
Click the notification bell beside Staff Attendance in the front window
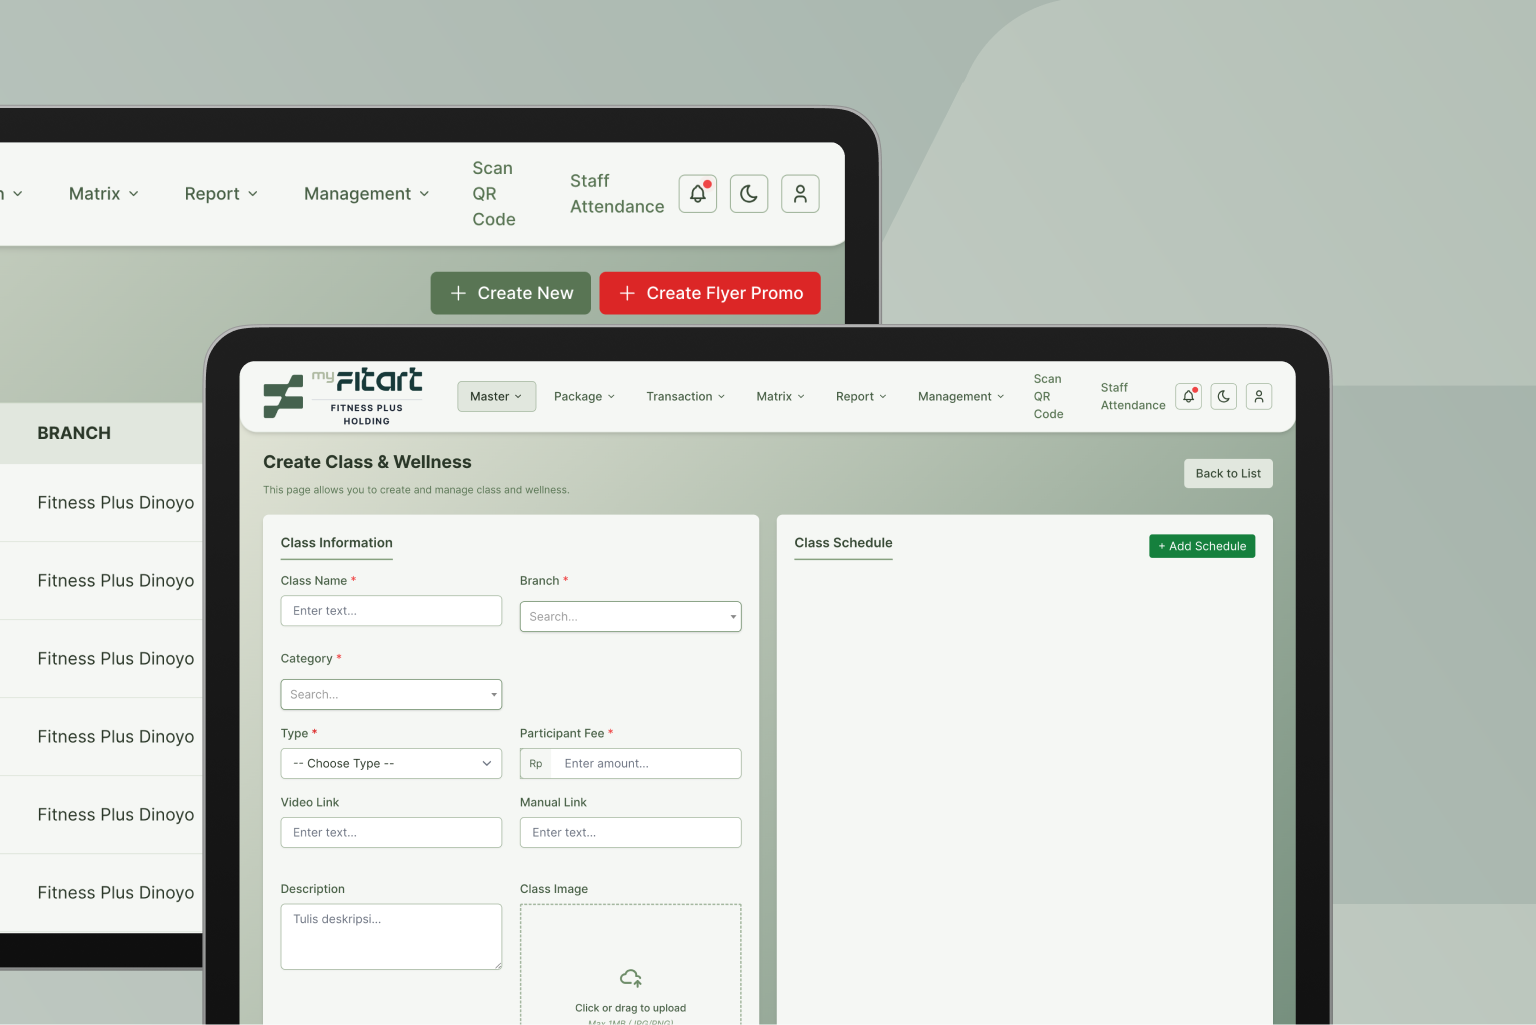click(1188, 397)
